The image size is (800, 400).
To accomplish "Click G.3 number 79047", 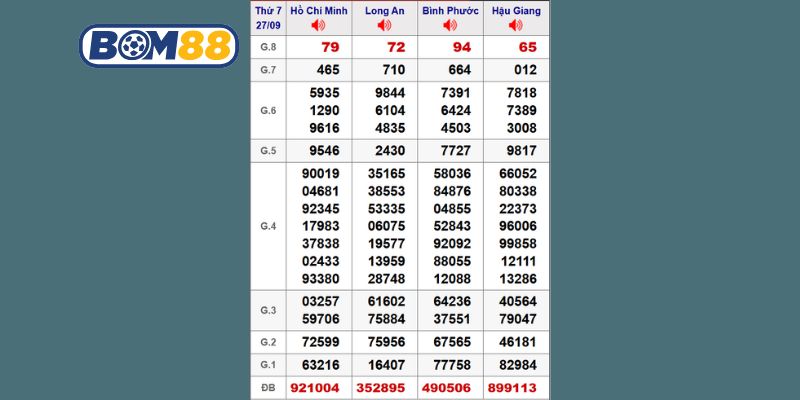I will pyautogui.click(x=518, y=319).
